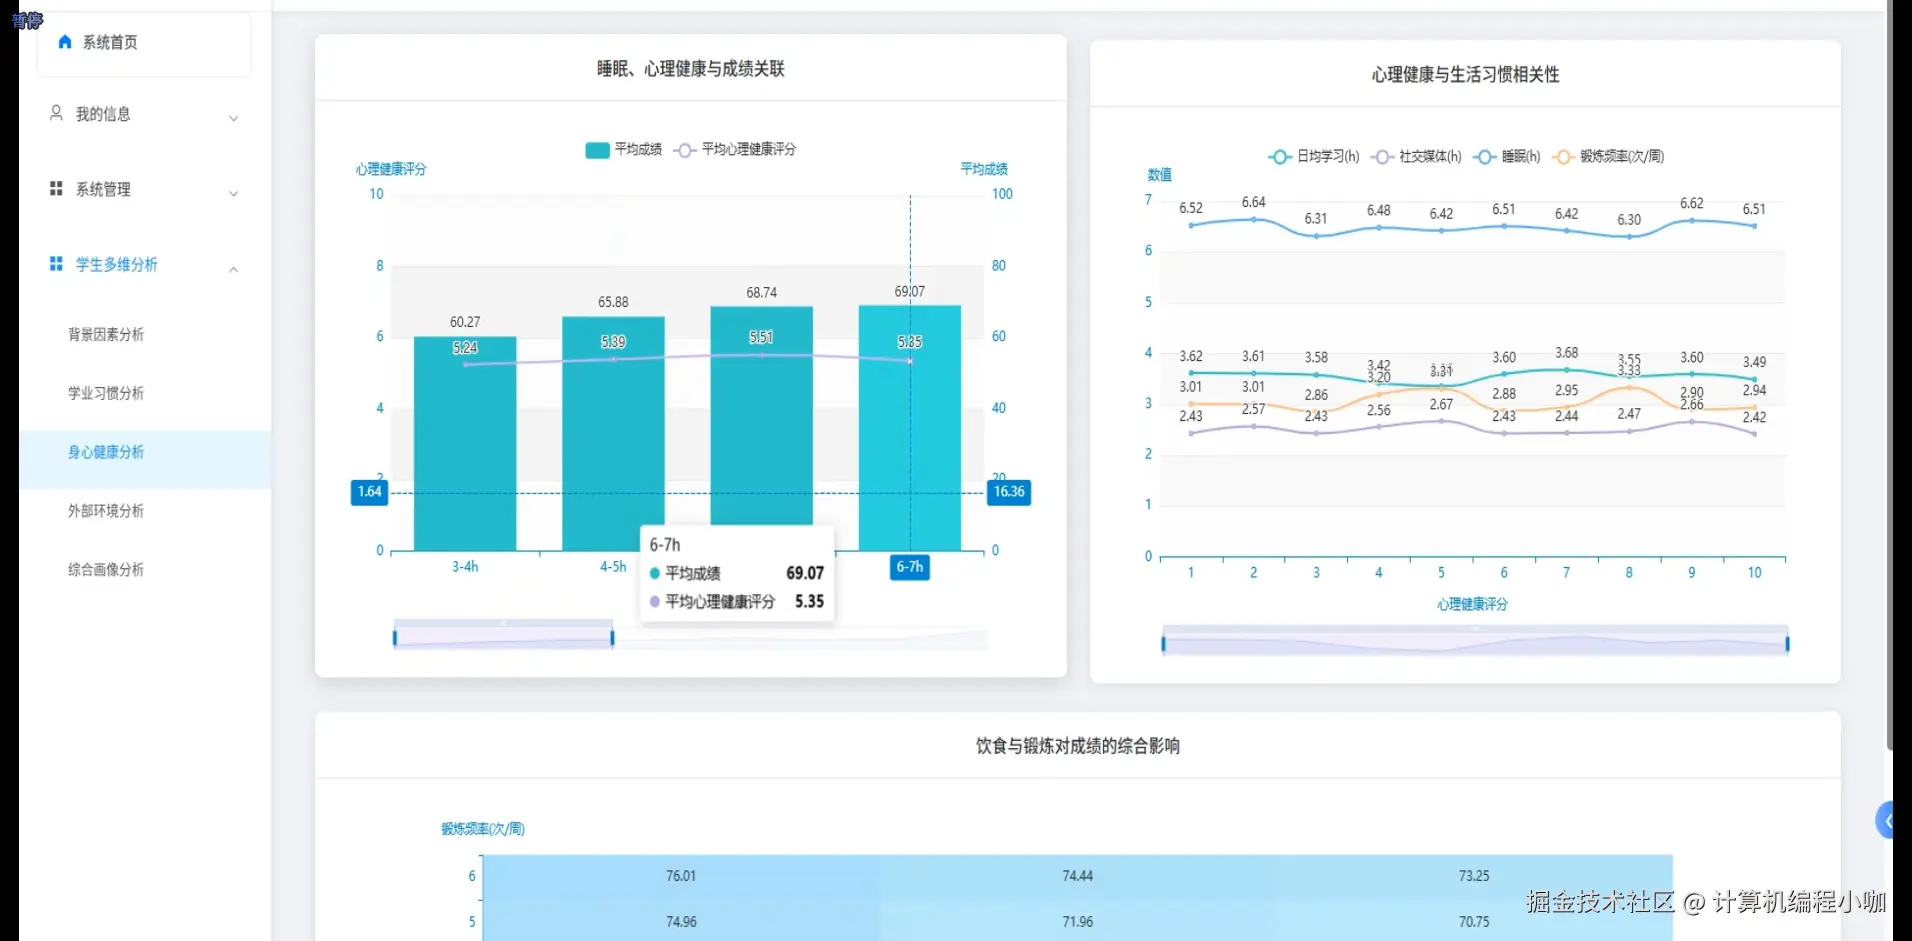Open 综合画像分析 submenu item
The width and height of the screenshot is (1912, 941).
point(106,570)
